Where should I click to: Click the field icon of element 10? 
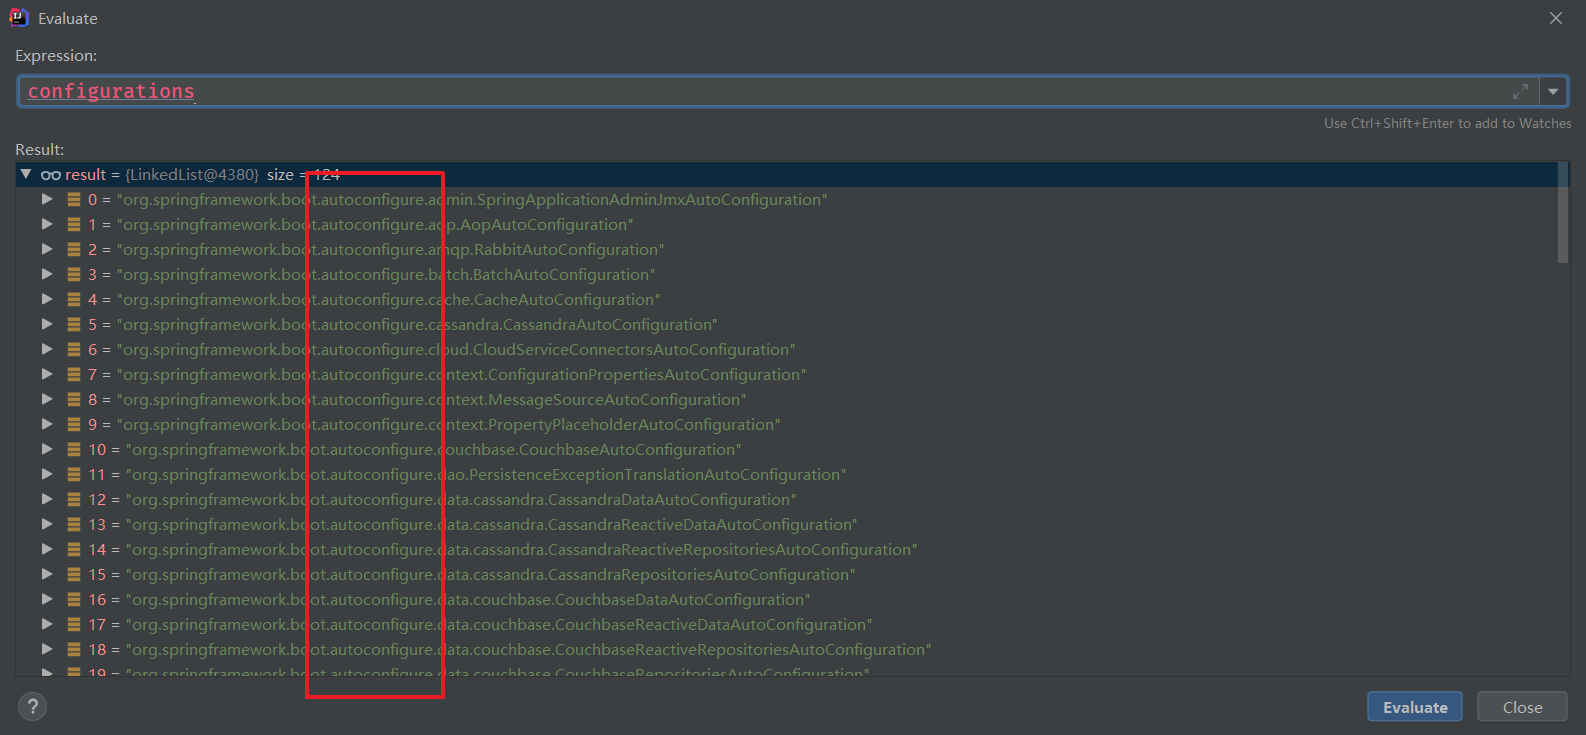tap(74, 450)
